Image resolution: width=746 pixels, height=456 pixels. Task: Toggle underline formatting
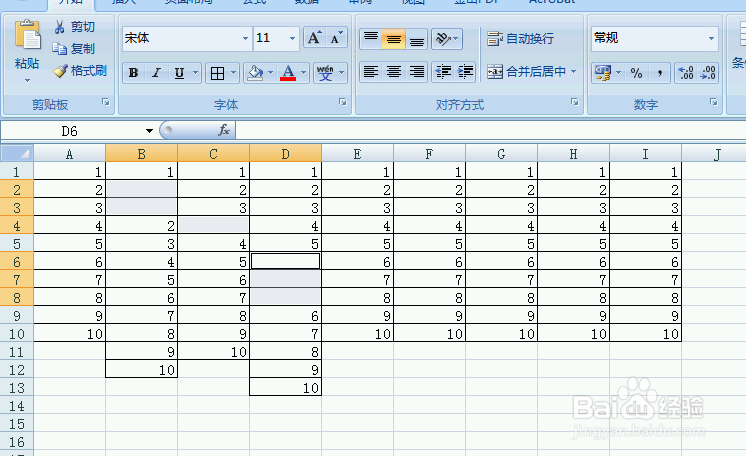(x=179, y=73)
